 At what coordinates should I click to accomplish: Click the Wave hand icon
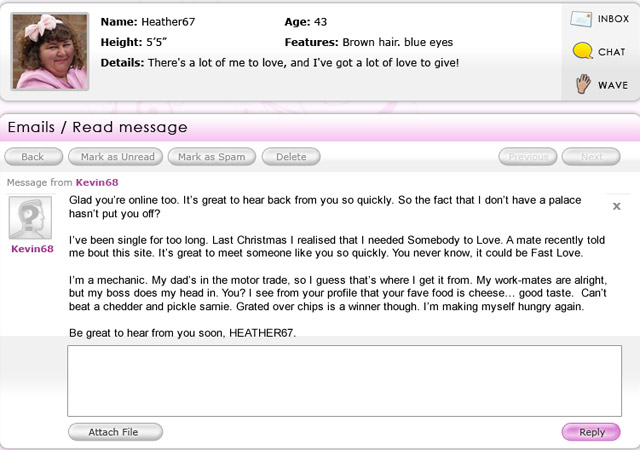(581, 84)
